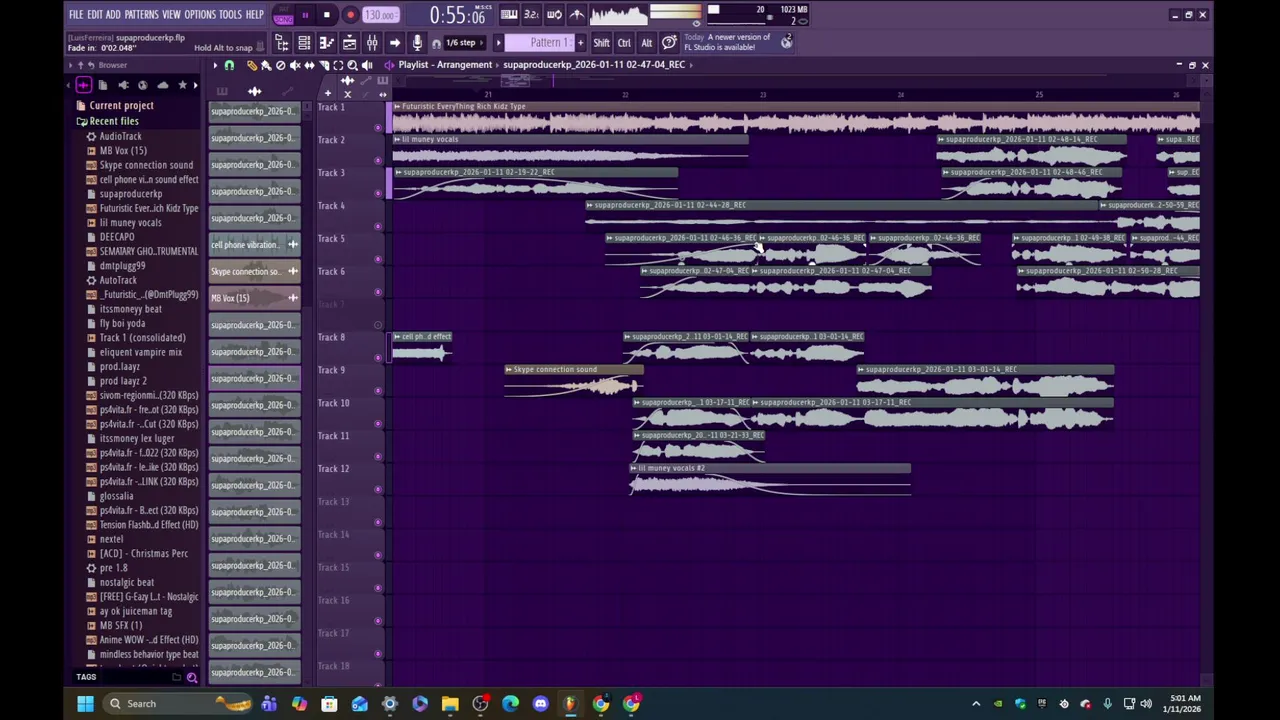Screen dimensions: 1280x720
Task: Open FL Studio icon in taskbar
Action: pyautogui.click(x=570, y=704)
